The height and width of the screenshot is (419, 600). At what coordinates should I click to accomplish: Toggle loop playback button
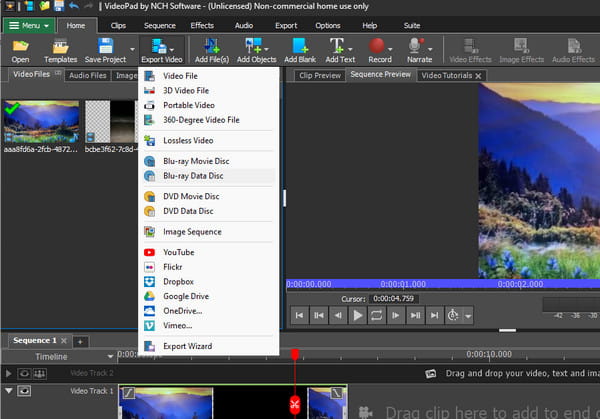click(377, 315)
